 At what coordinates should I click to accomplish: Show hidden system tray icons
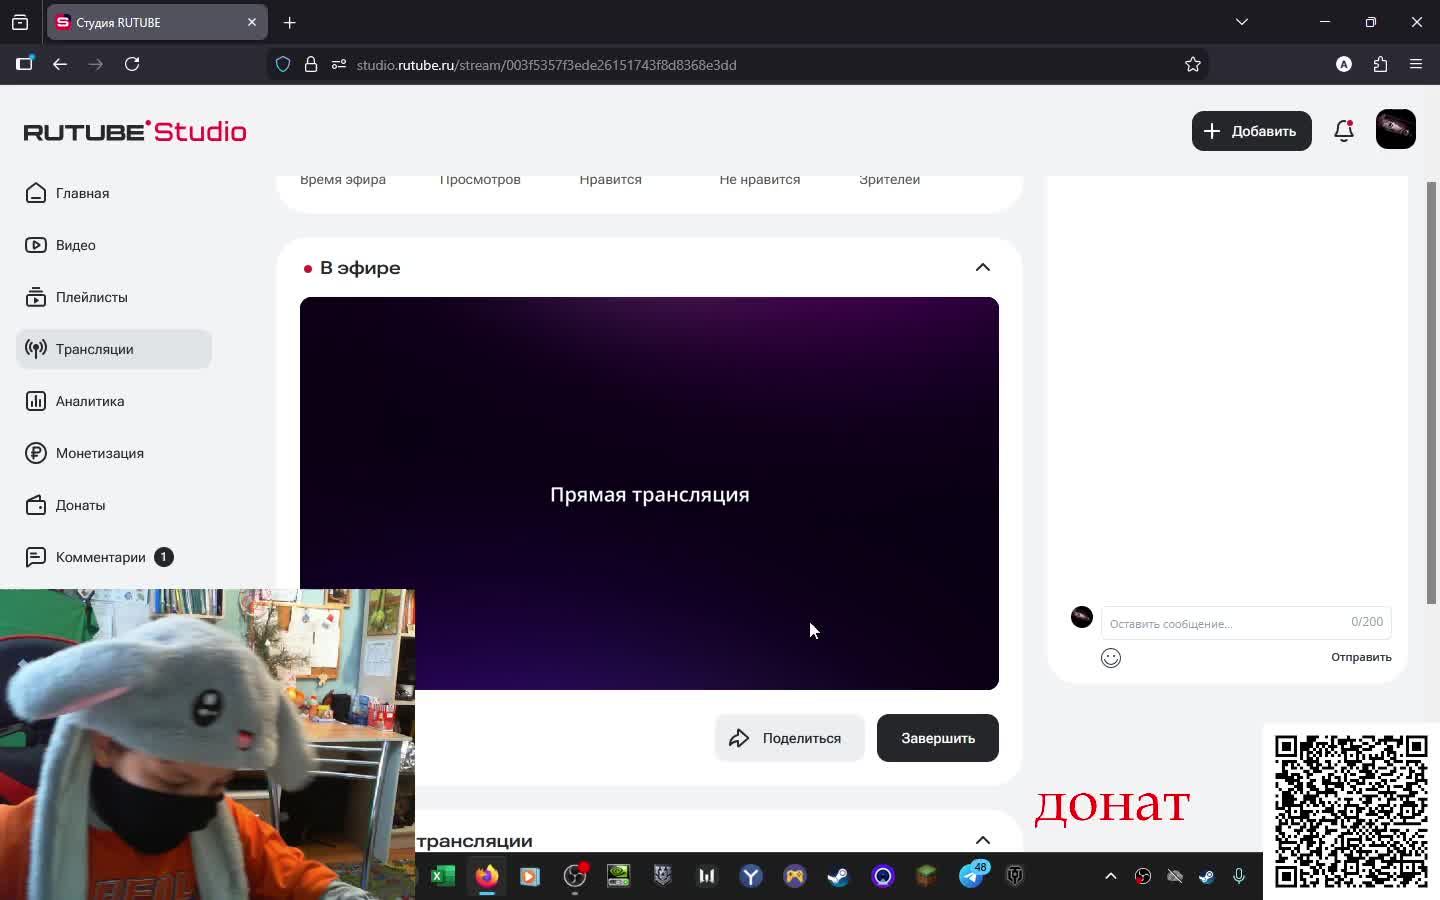click(1110, 876)
